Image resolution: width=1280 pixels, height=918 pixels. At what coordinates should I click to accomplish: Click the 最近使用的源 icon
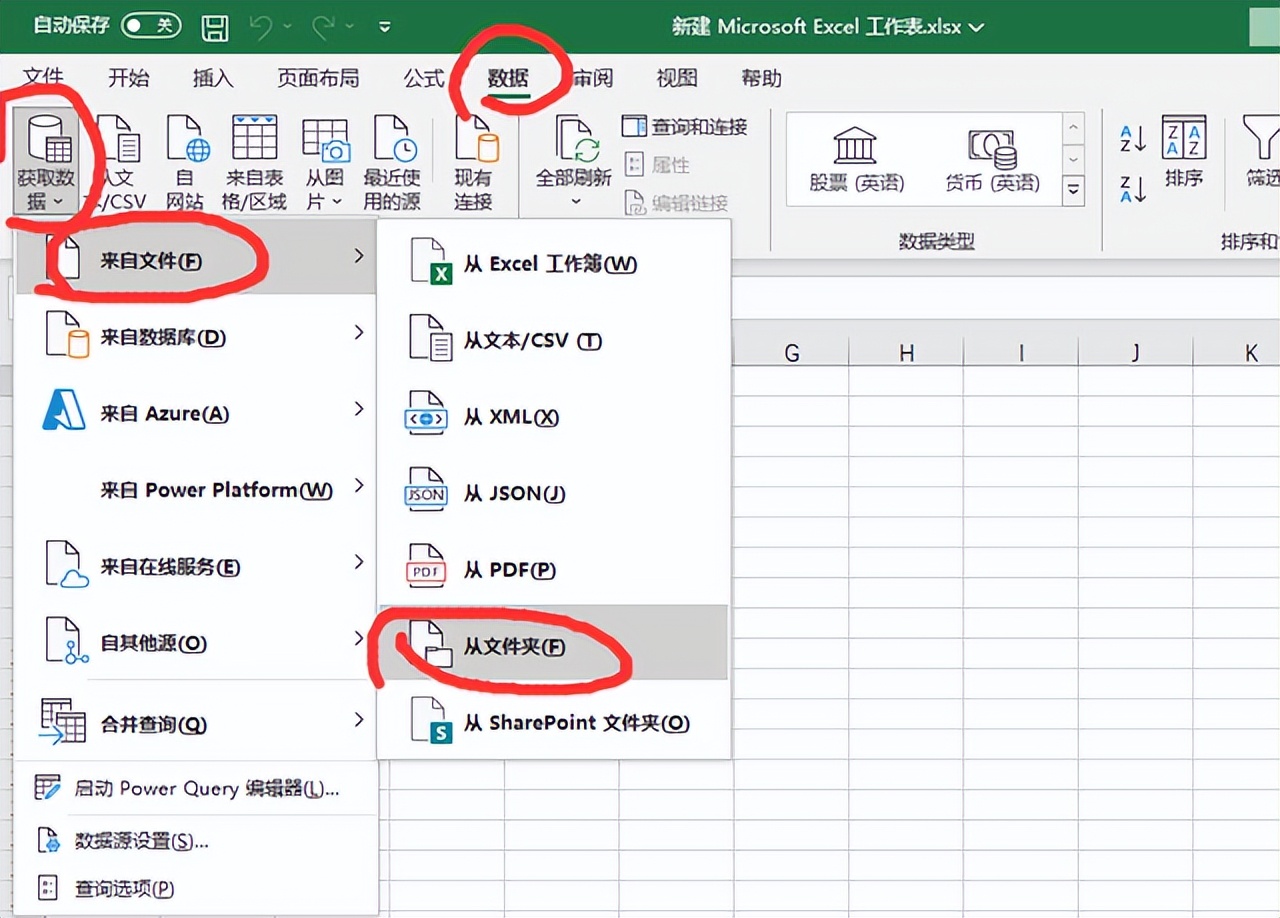pos(394,139)
